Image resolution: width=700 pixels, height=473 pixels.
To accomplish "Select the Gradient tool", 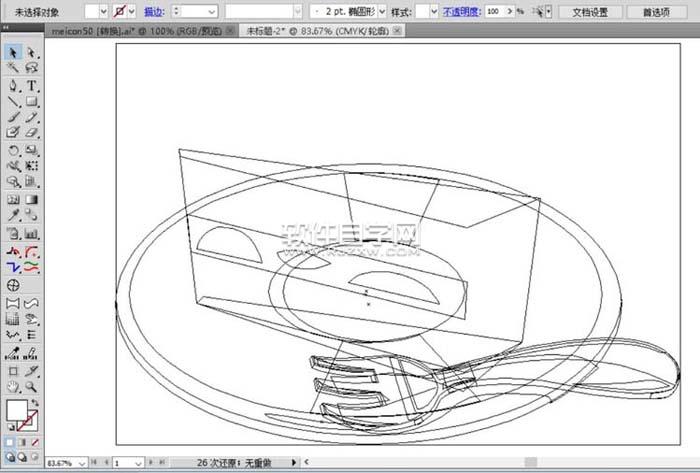I will (31, 199).
